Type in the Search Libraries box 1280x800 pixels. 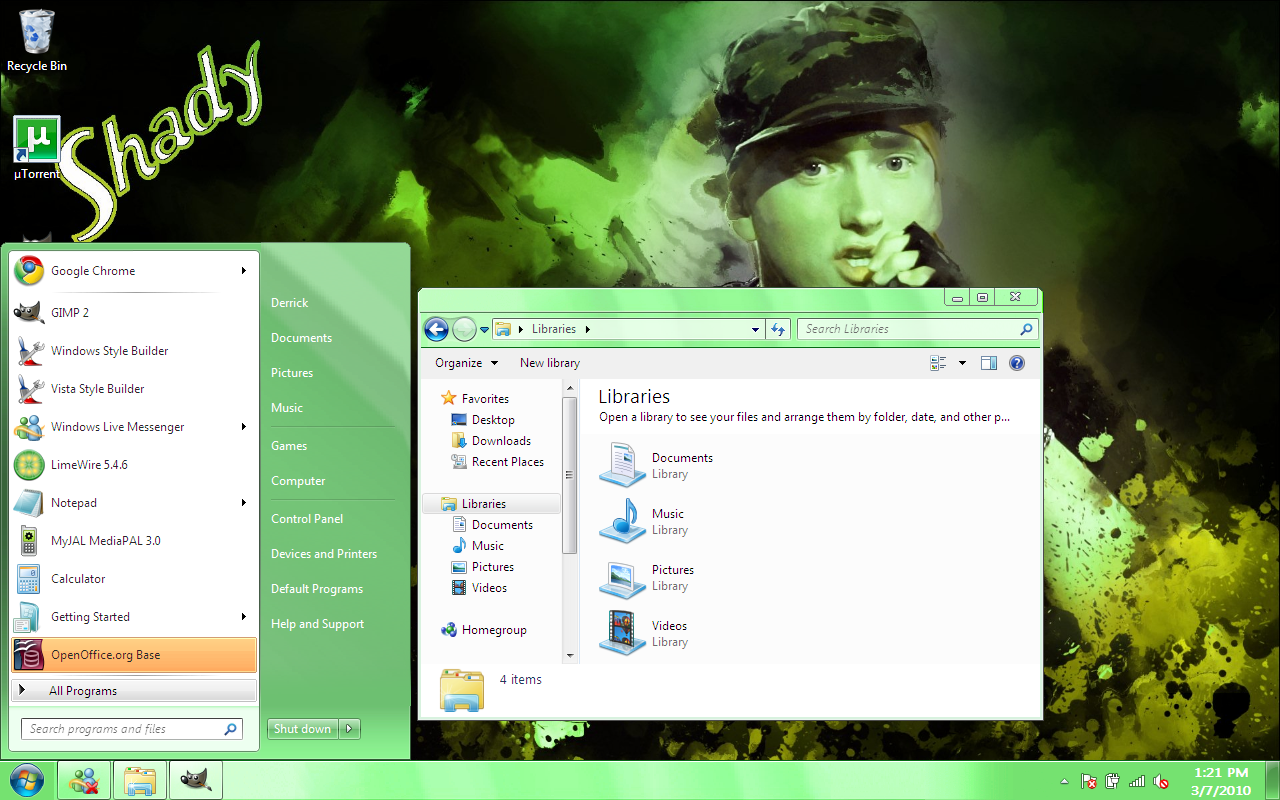905,328
